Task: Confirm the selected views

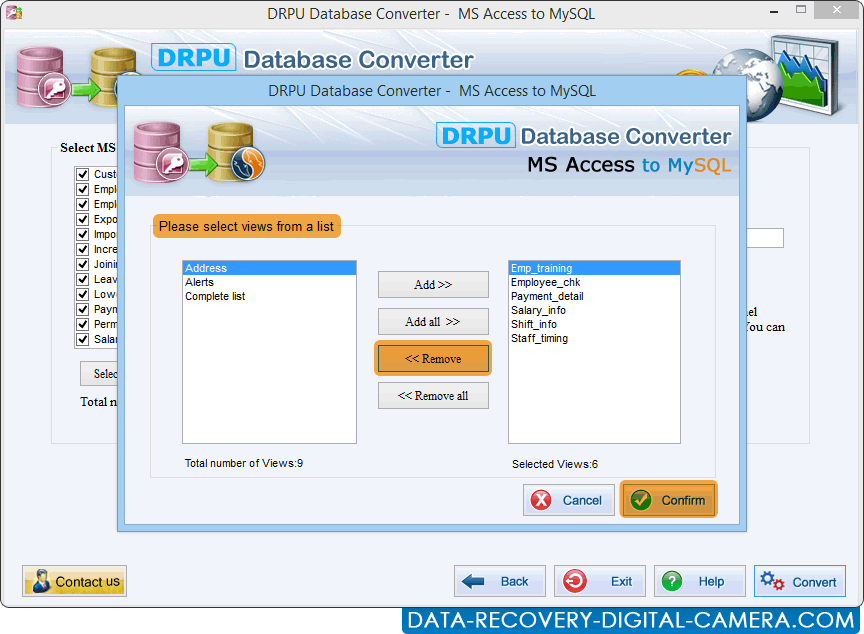Action: click(x=669, y=500)
